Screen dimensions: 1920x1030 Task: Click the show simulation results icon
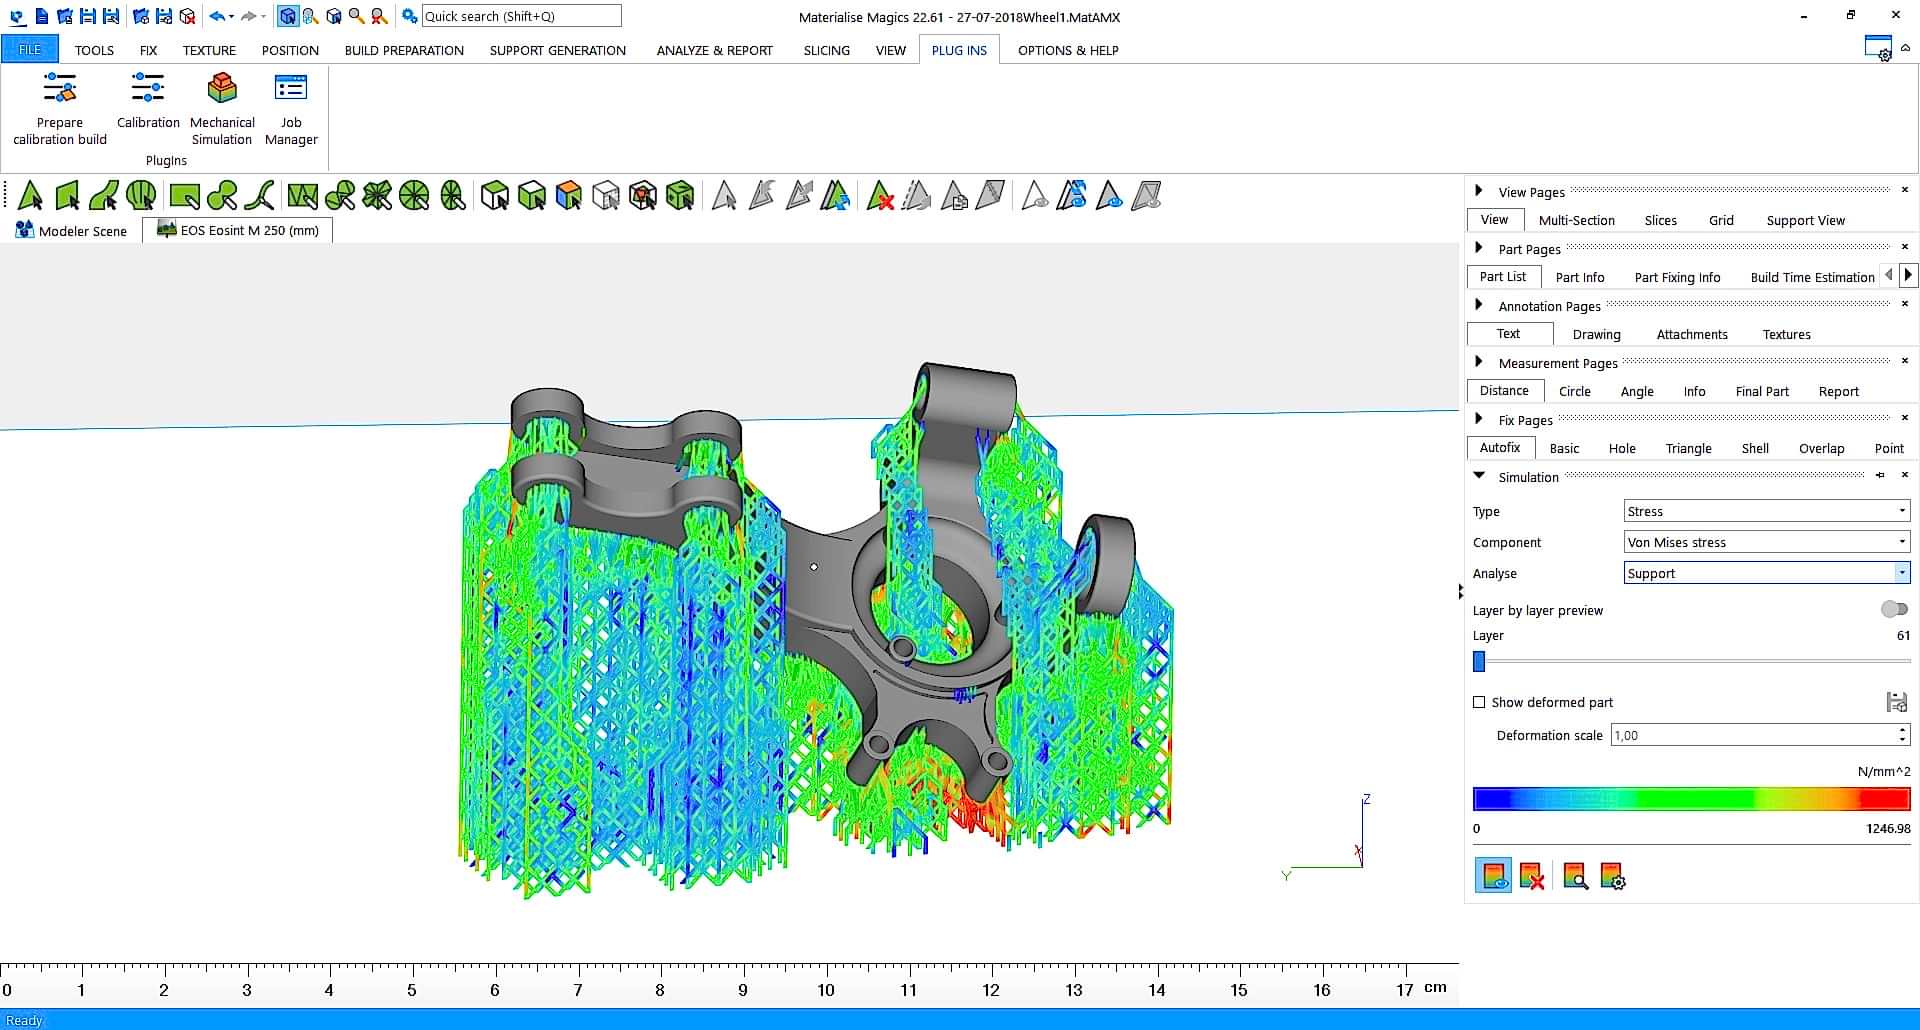1493,876
